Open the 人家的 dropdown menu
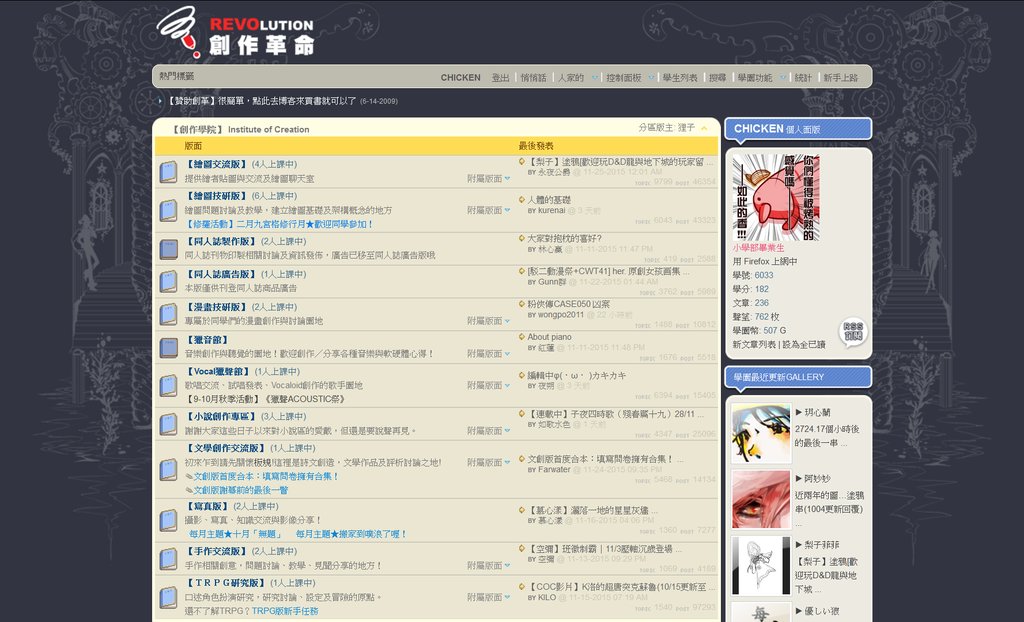Screen dimensions: 1024x622 (577, 77)
